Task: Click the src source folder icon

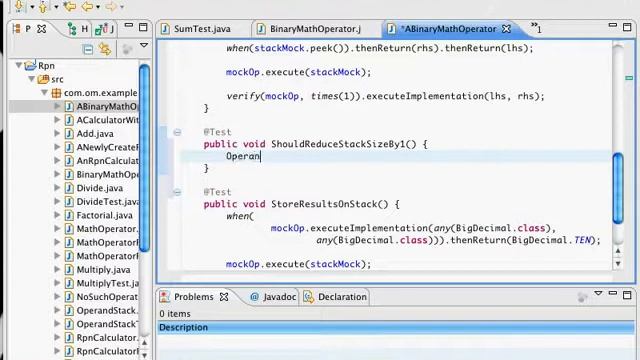Action: [x=43, y=79]
